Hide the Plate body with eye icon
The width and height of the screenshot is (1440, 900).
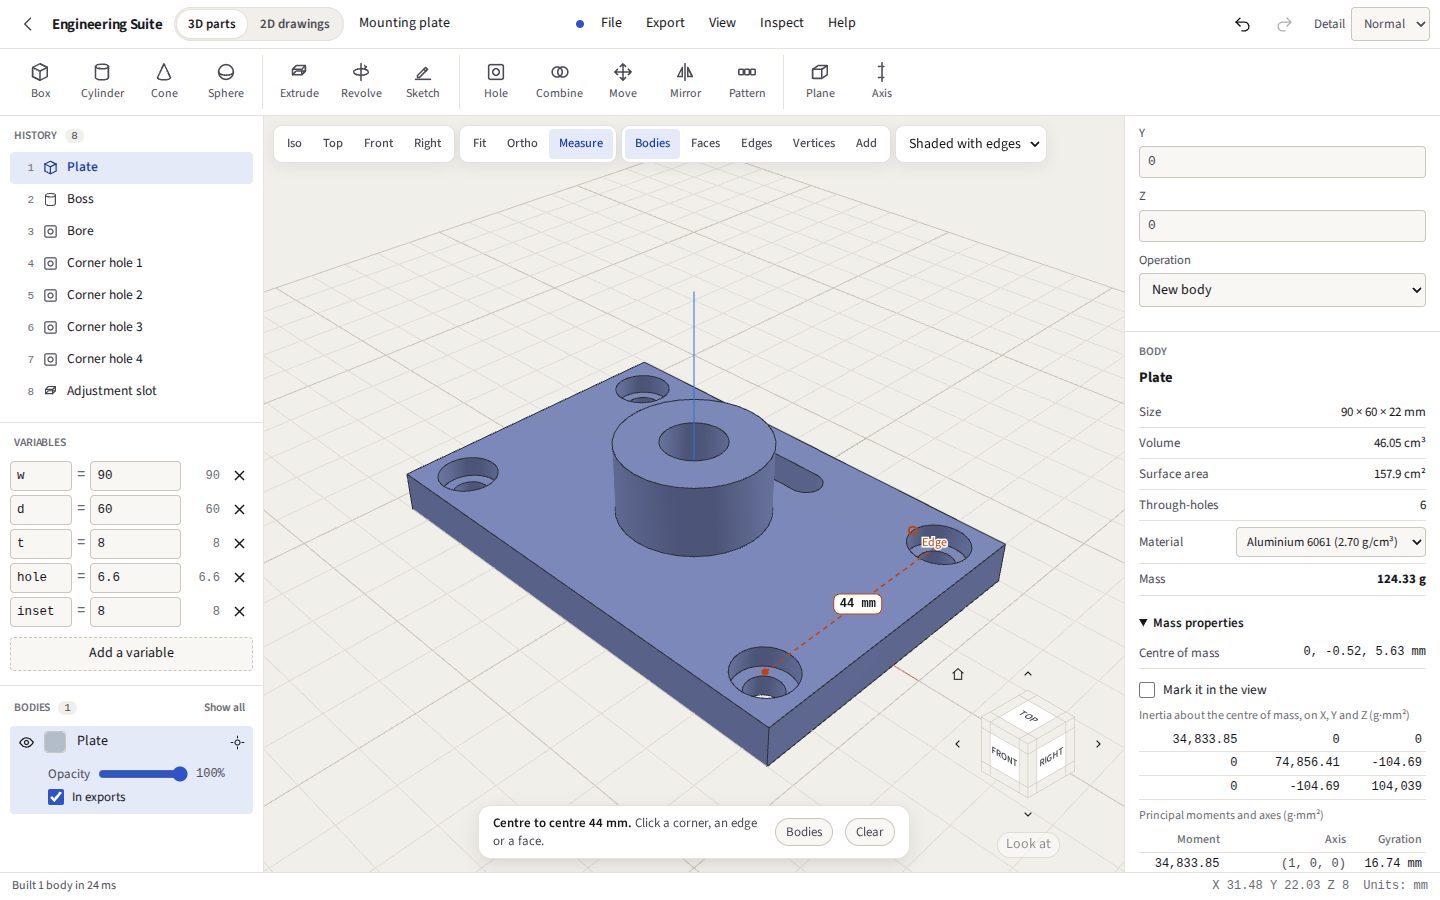point(27,742)
